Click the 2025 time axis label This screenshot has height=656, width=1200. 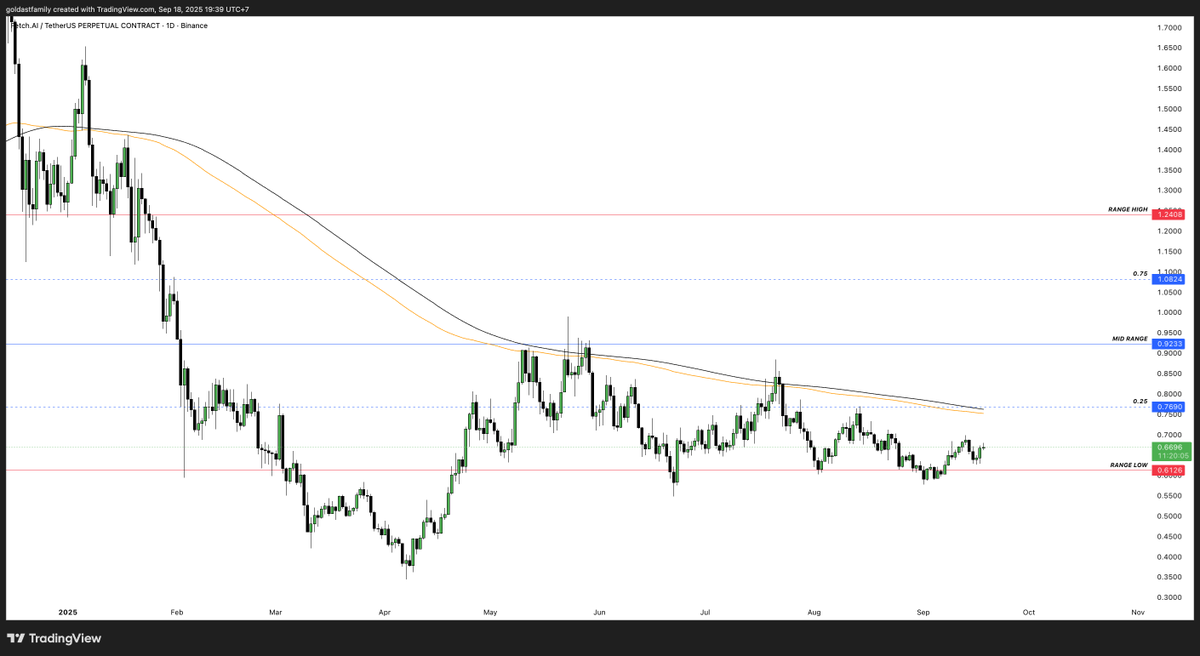[x=68, y=611]
